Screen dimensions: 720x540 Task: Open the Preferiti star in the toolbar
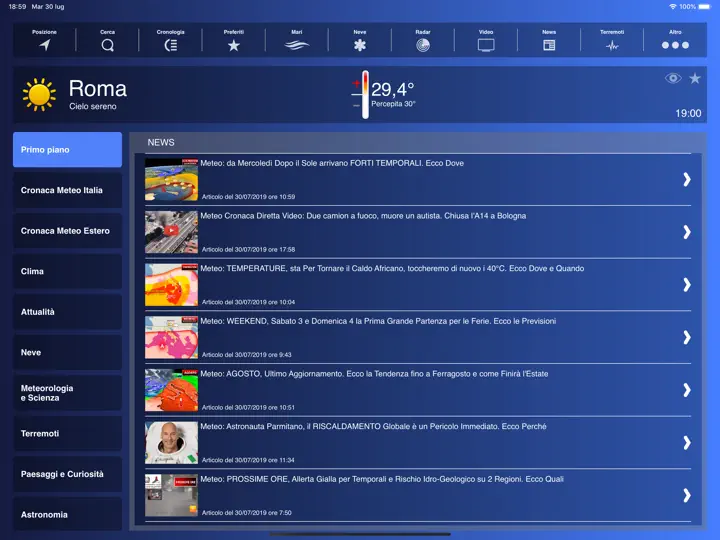point(234,45)
